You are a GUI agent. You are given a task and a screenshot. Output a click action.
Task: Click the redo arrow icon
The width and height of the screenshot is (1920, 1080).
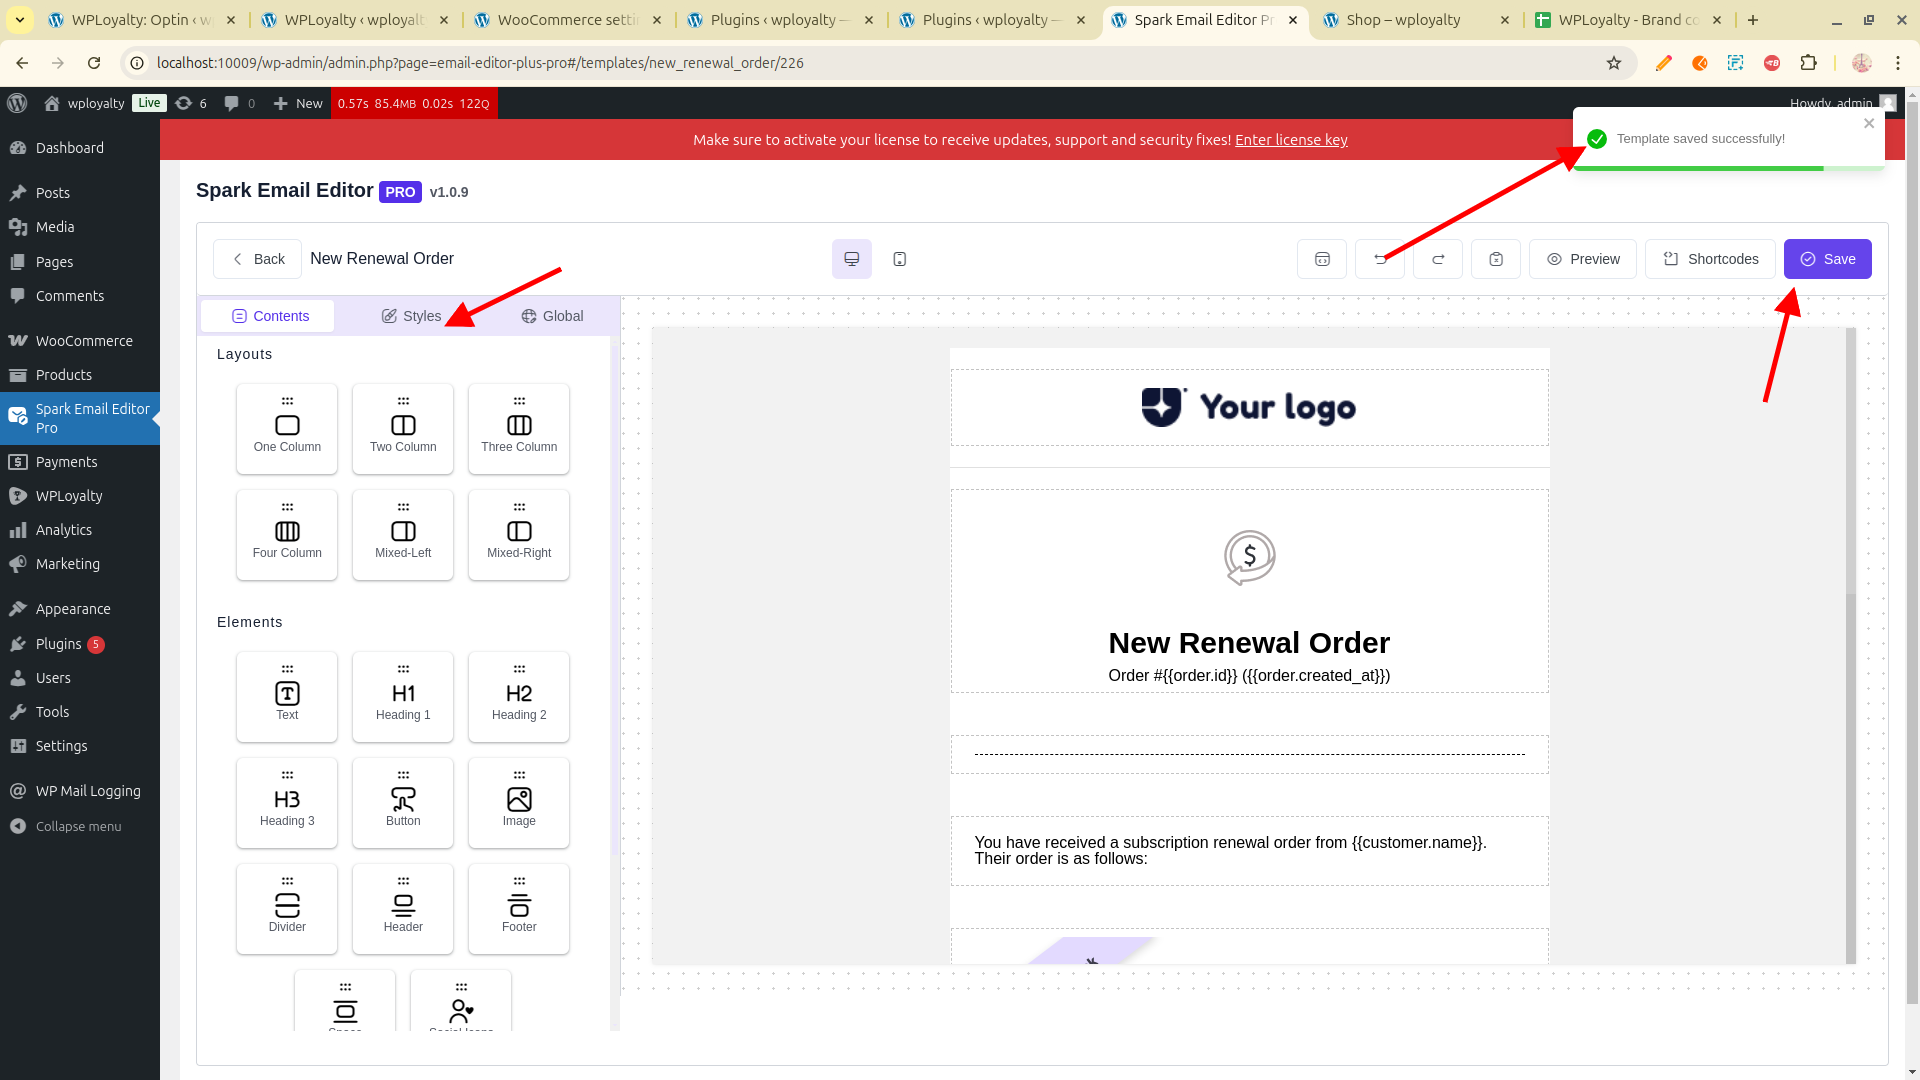click(1437, 259)
